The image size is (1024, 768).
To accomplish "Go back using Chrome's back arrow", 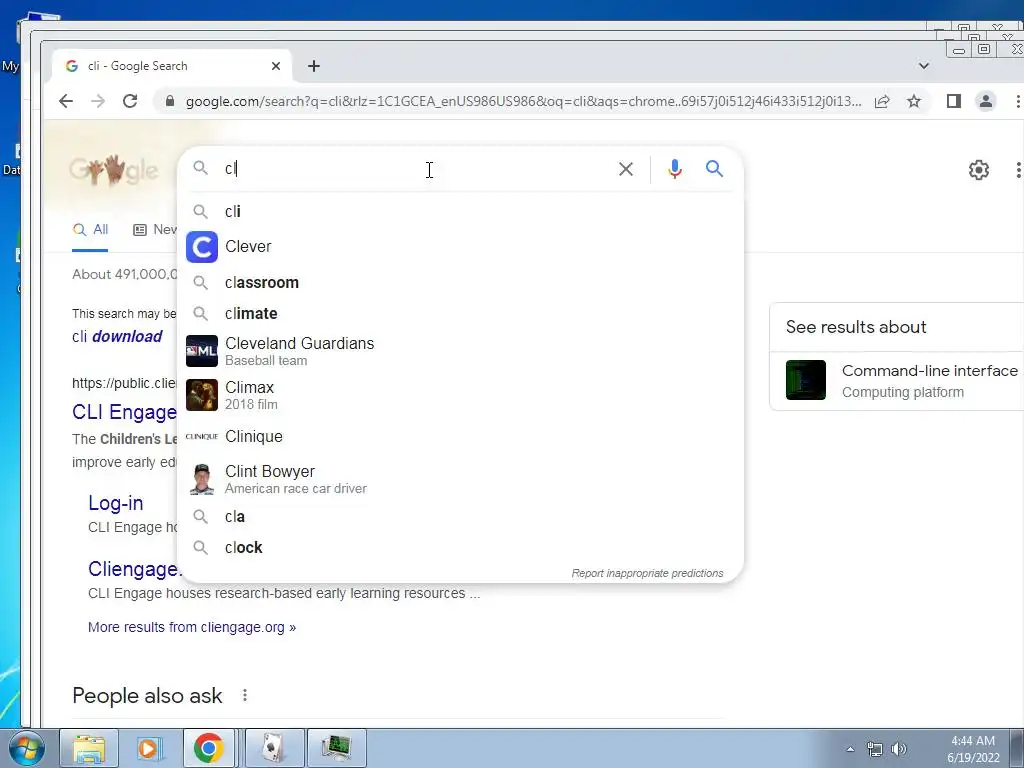I will click(65, 101).
